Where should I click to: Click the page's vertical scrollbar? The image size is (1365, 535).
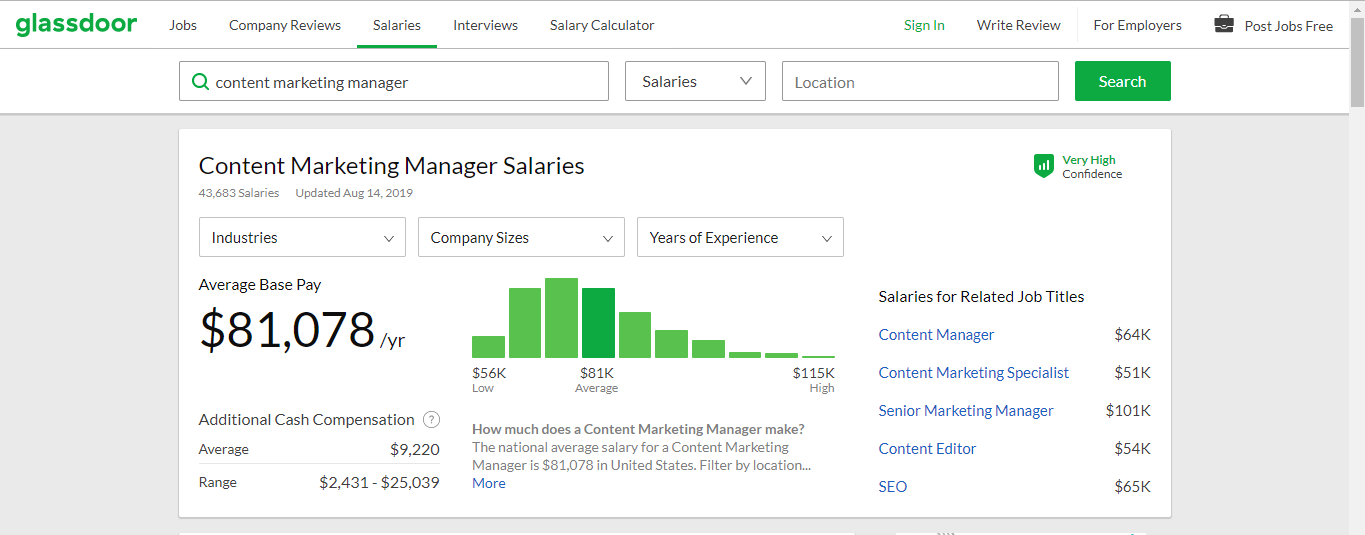coord(1356,60)
